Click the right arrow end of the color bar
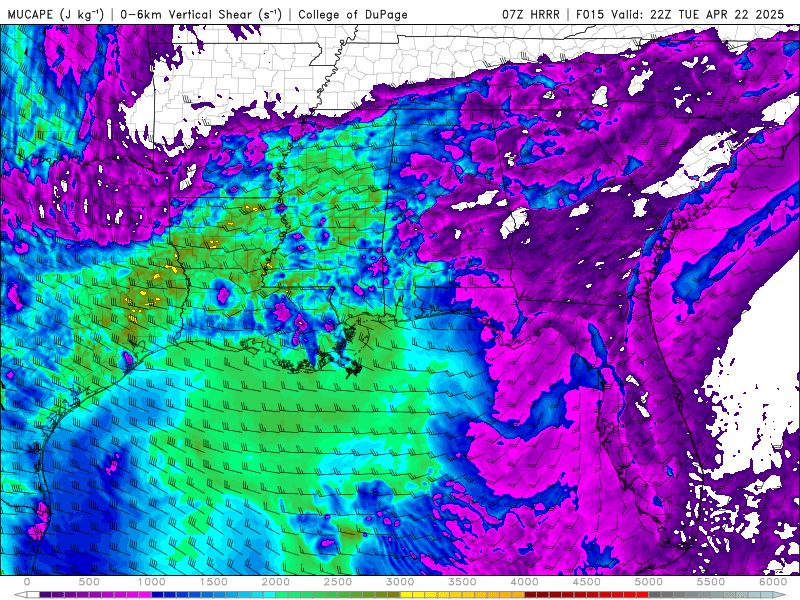This screenshot has height=600, width=800. pyautogui.click(x=780, y=594)
